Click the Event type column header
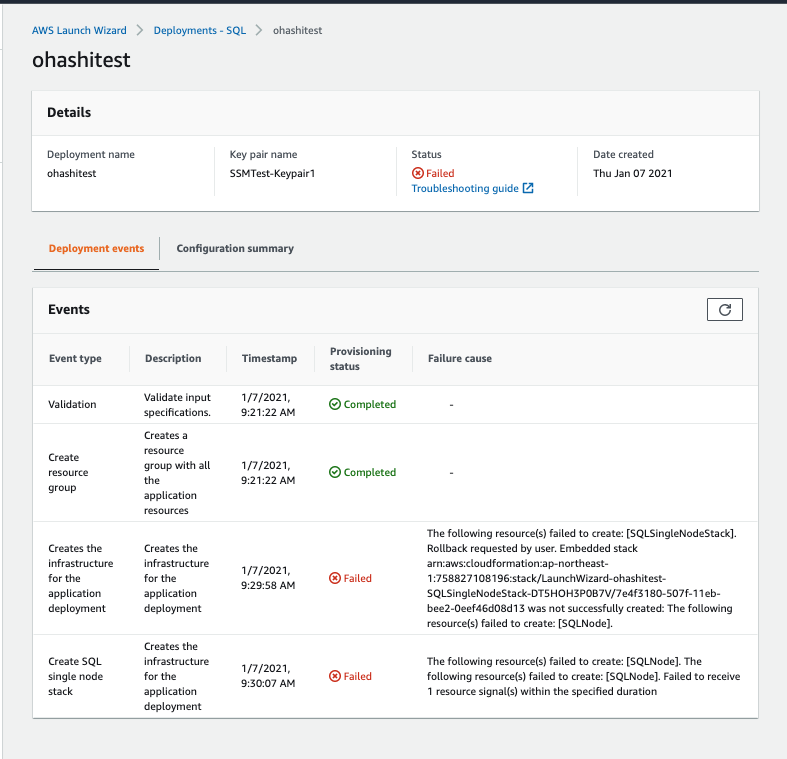The height and width of the screenshot is (759, 787). coord(75,358)
